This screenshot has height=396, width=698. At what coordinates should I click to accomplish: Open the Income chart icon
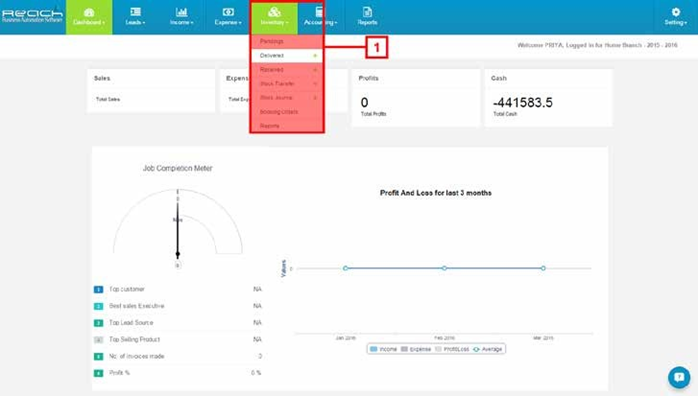(181, 12)
